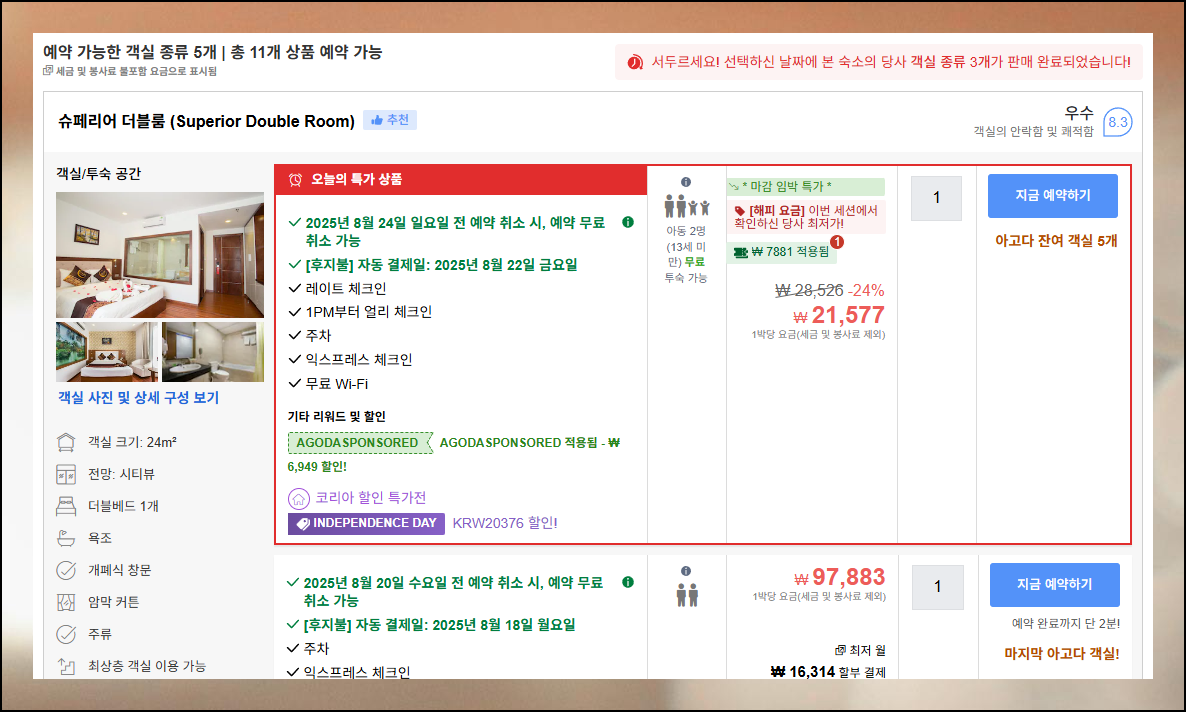Click KRW20376 할인! text
The height and width of the screenshot is (712, 1186).
tap(505, 523)
